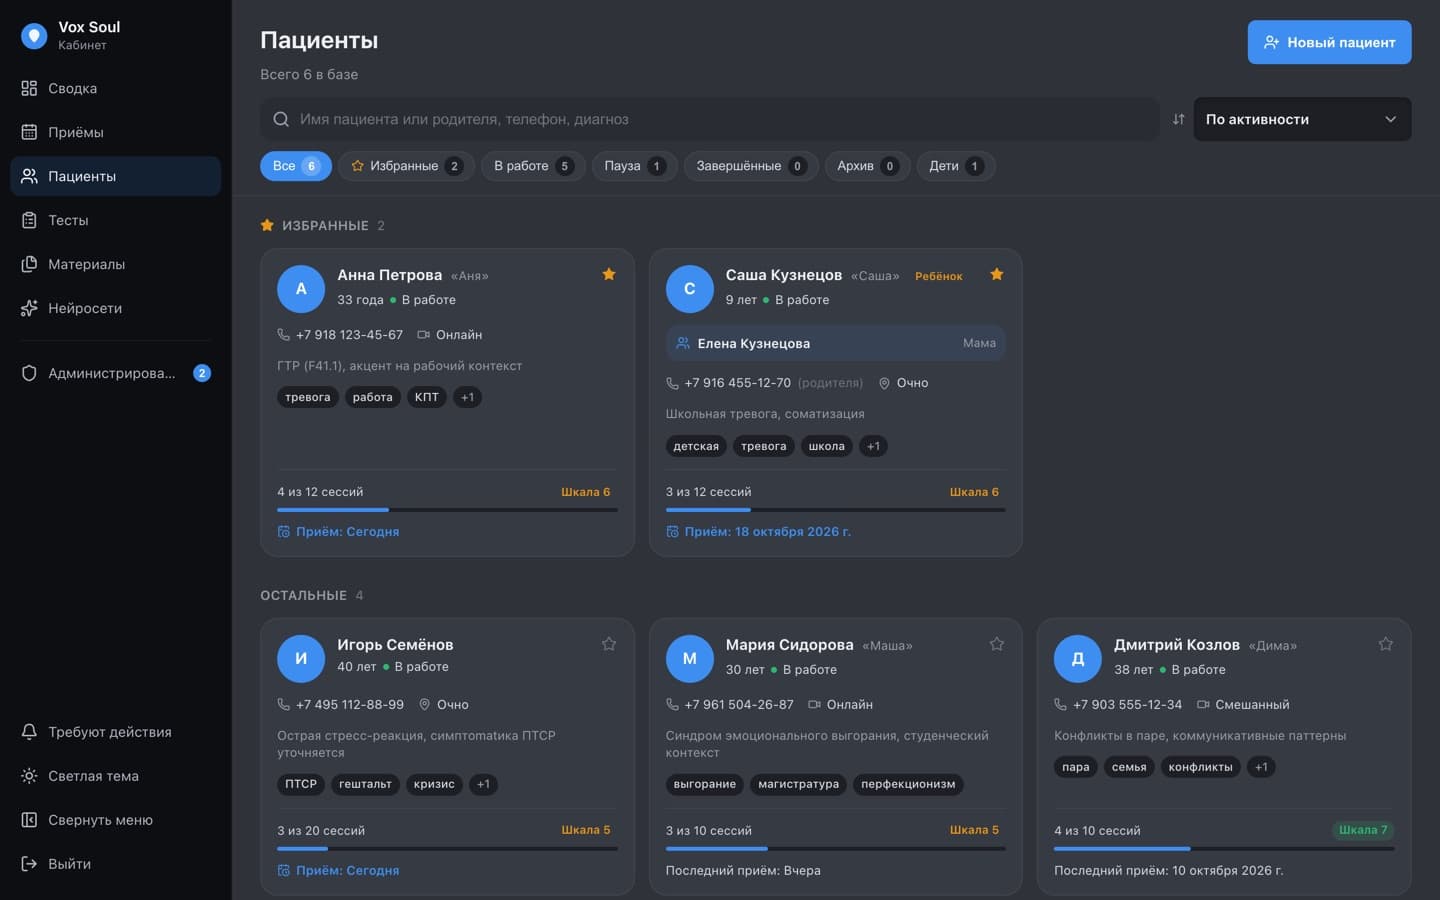The height and width of the screenshot is (900, 1440).
Task: Focus the patient search input field
Action: point(710,119)
